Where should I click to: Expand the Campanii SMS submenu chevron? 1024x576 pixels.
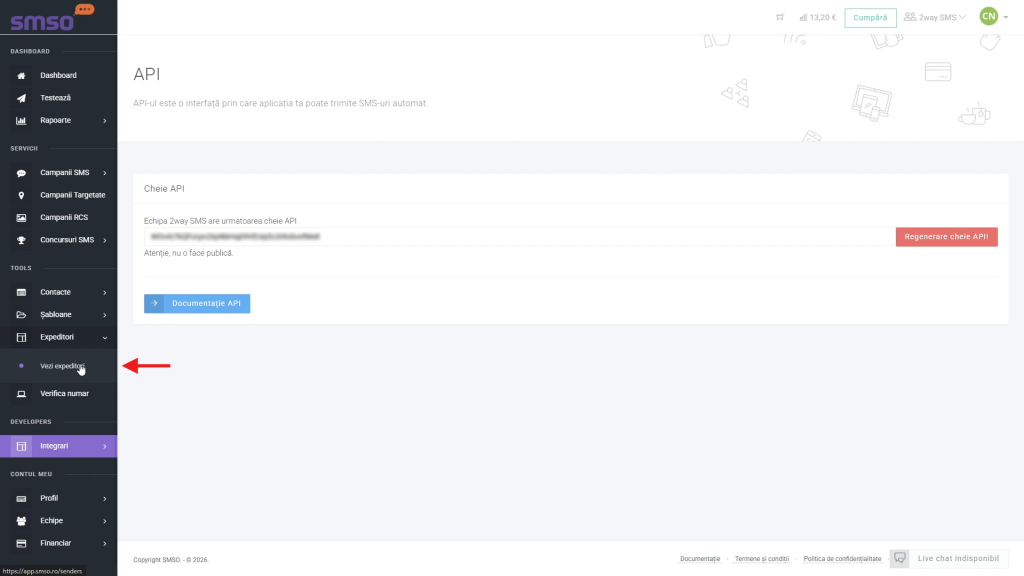click(x=104, y=173)
